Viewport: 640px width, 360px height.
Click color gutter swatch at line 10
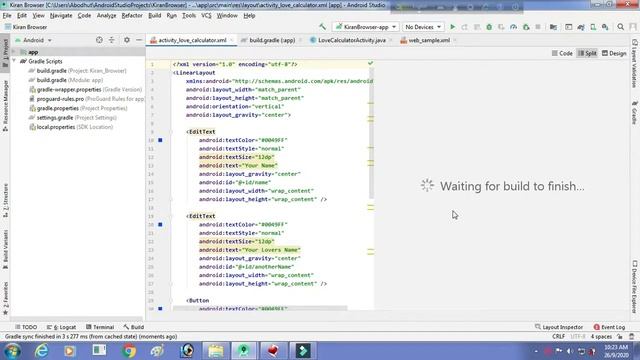tap(160, 140)
